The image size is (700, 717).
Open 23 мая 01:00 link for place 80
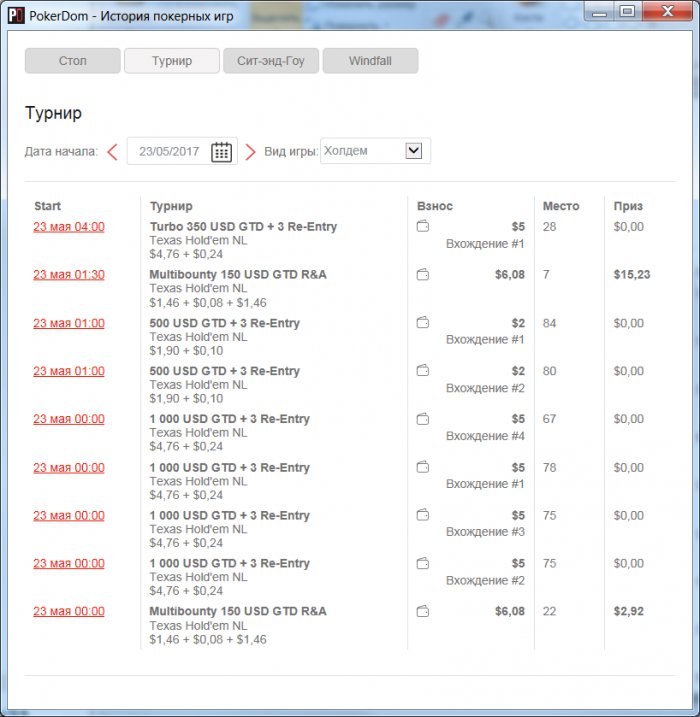click(69, 371)
